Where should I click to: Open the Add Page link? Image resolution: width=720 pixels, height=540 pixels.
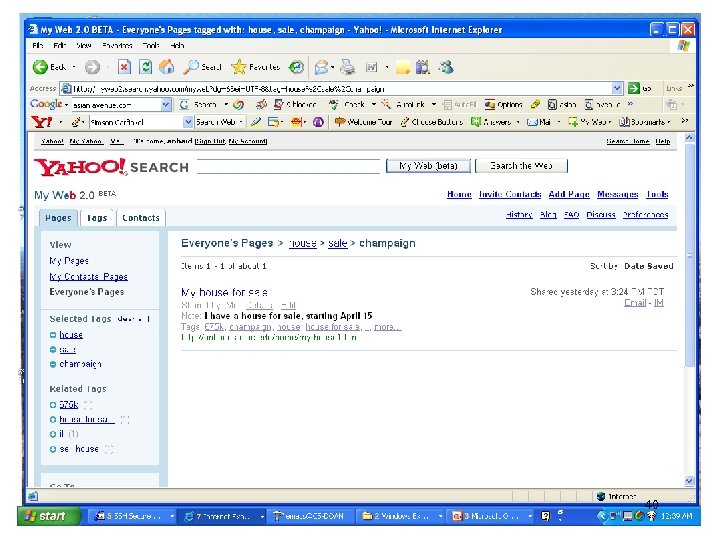tap(569, 194)
